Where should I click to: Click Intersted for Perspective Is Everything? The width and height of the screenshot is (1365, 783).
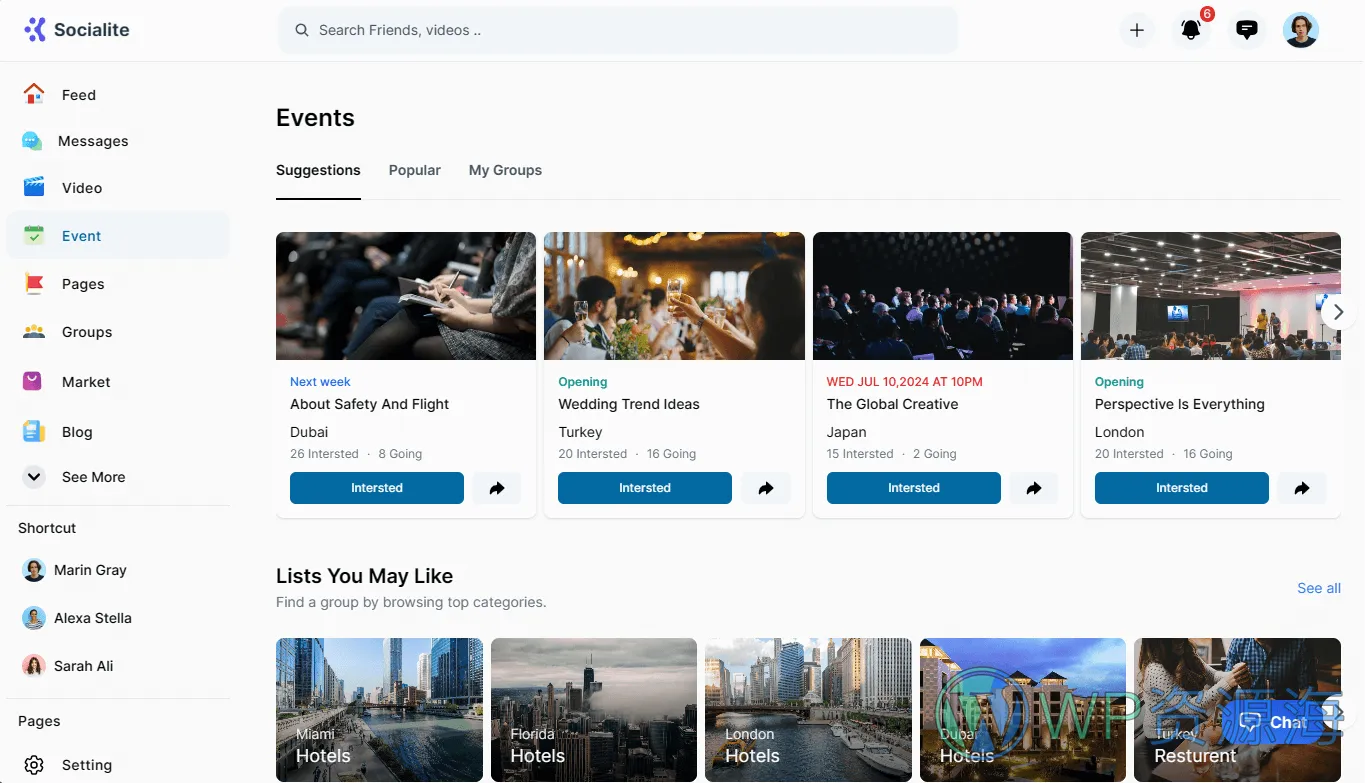(x=1181, y=488)
